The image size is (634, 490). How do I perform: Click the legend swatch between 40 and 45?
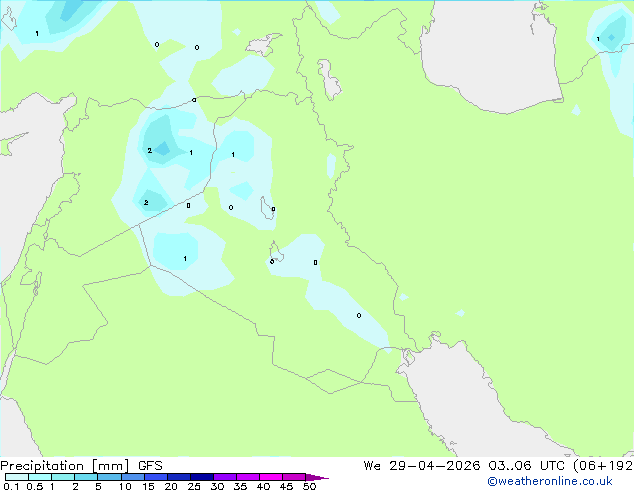coord(271,477)
